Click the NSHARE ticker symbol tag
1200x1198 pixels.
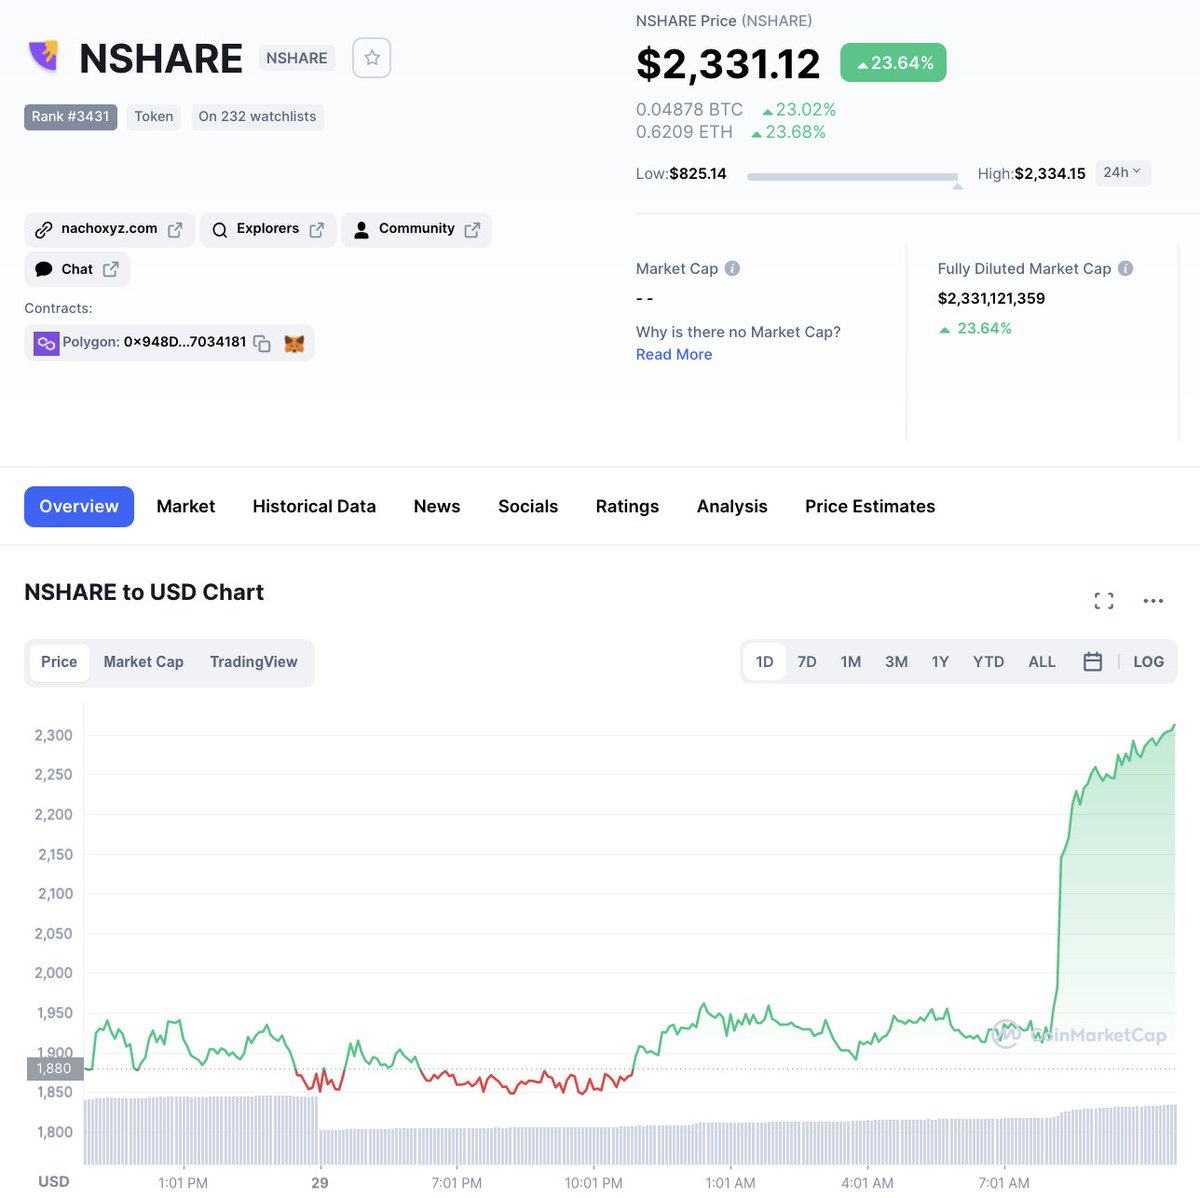coord(297,58)
